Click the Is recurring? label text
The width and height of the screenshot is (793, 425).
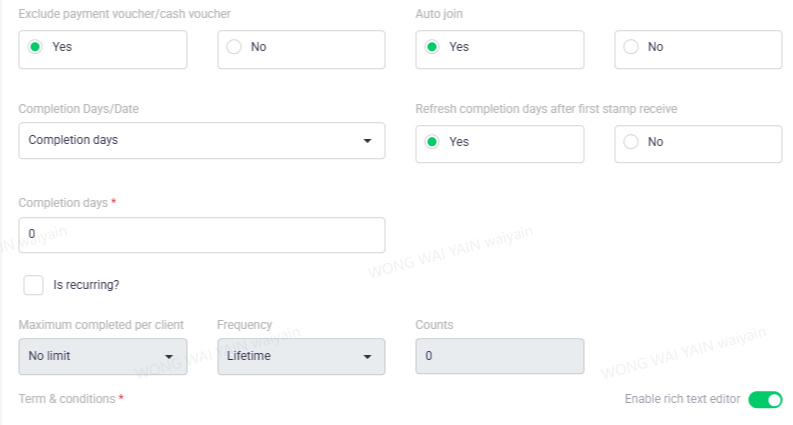pyautogui.click(x=86, y=285)
